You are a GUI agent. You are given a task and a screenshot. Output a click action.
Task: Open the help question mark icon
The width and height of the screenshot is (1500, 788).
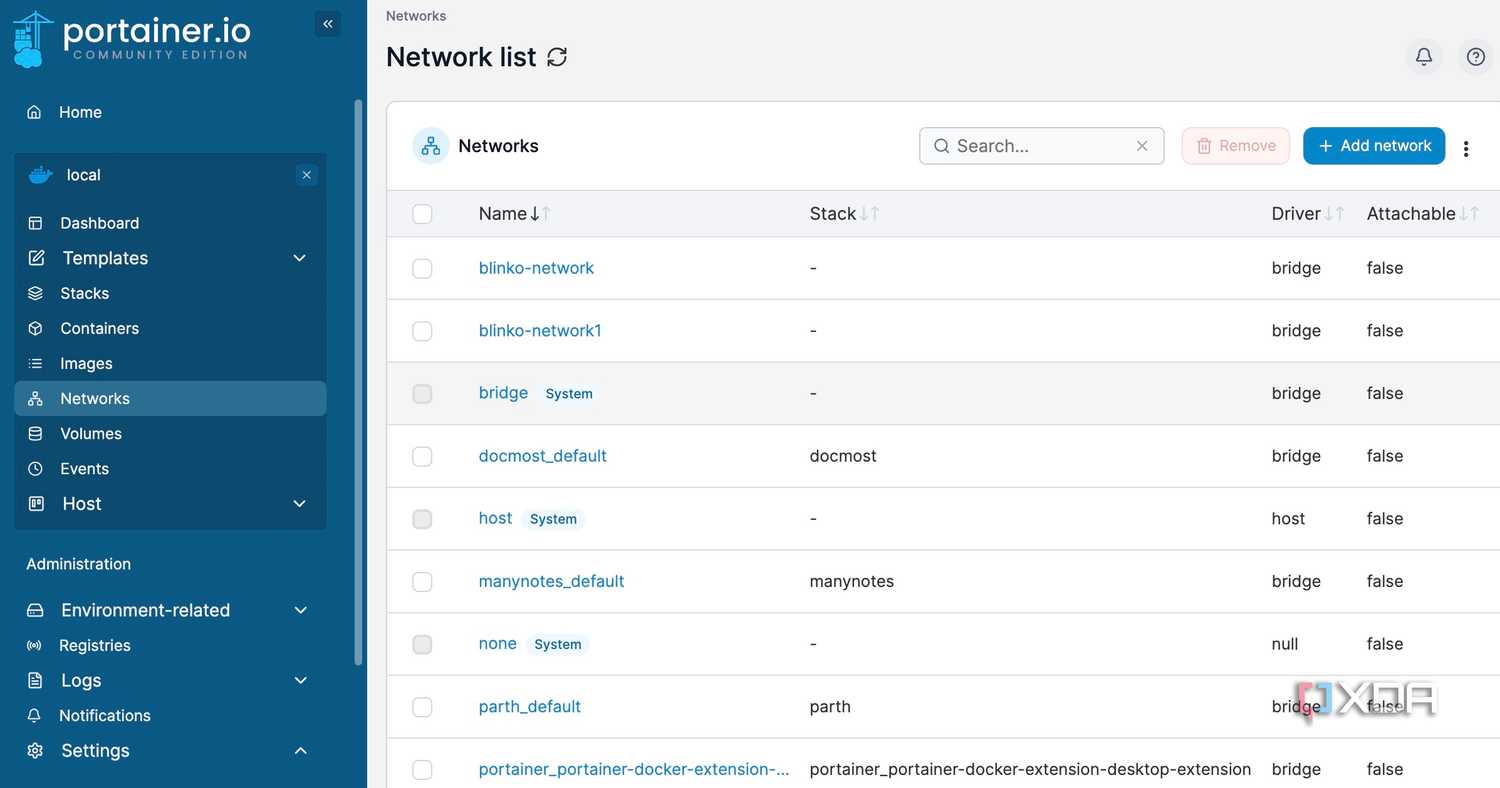(1475, 57)
